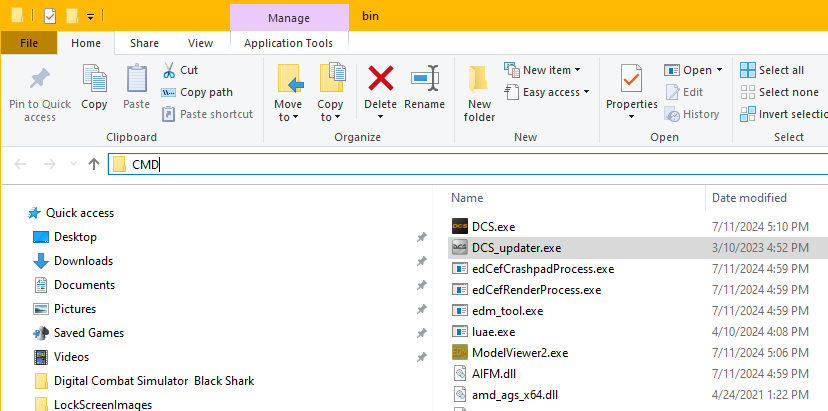Click Paste shortcut in Clipboard group
828x411 pixels.
(x=207, y=114)
